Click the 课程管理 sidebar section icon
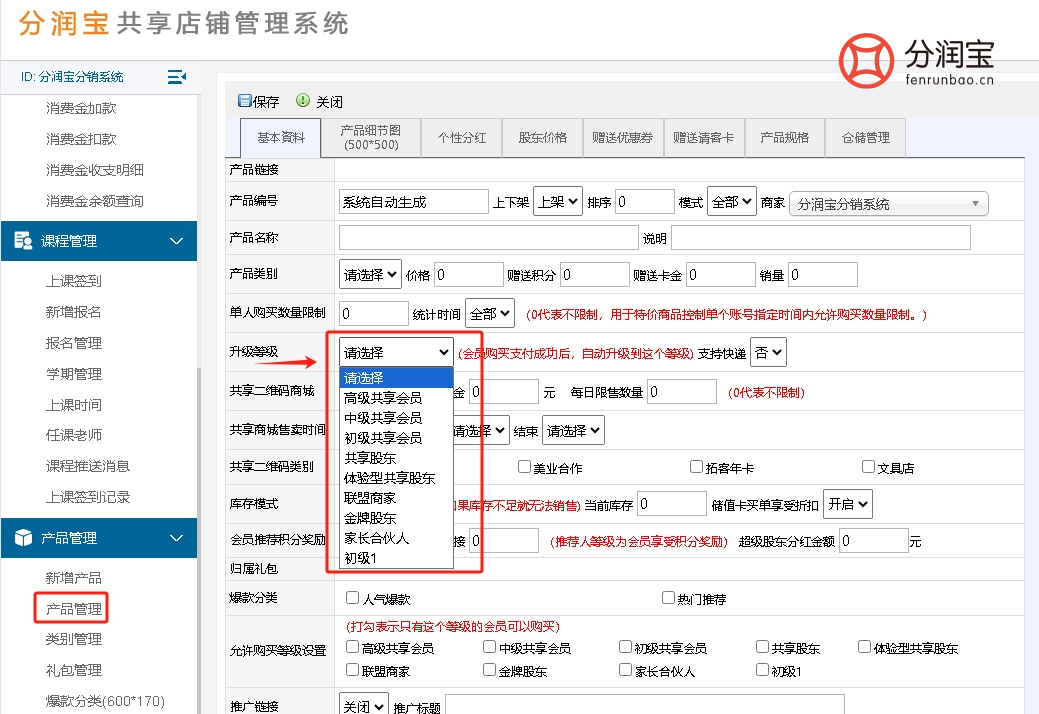The width and height of the screenshot is (1039, 714). (24, 240)
